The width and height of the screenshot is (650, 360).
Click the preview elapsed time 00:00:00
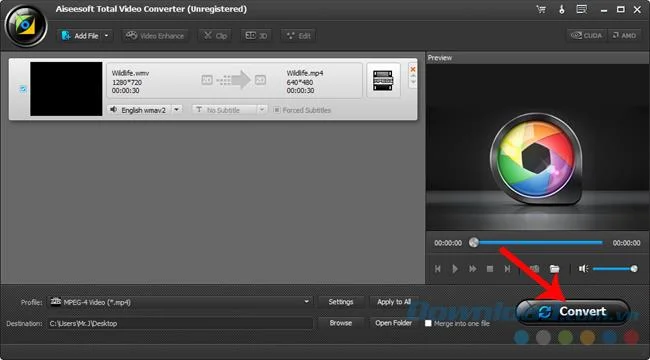click(448, 243)
